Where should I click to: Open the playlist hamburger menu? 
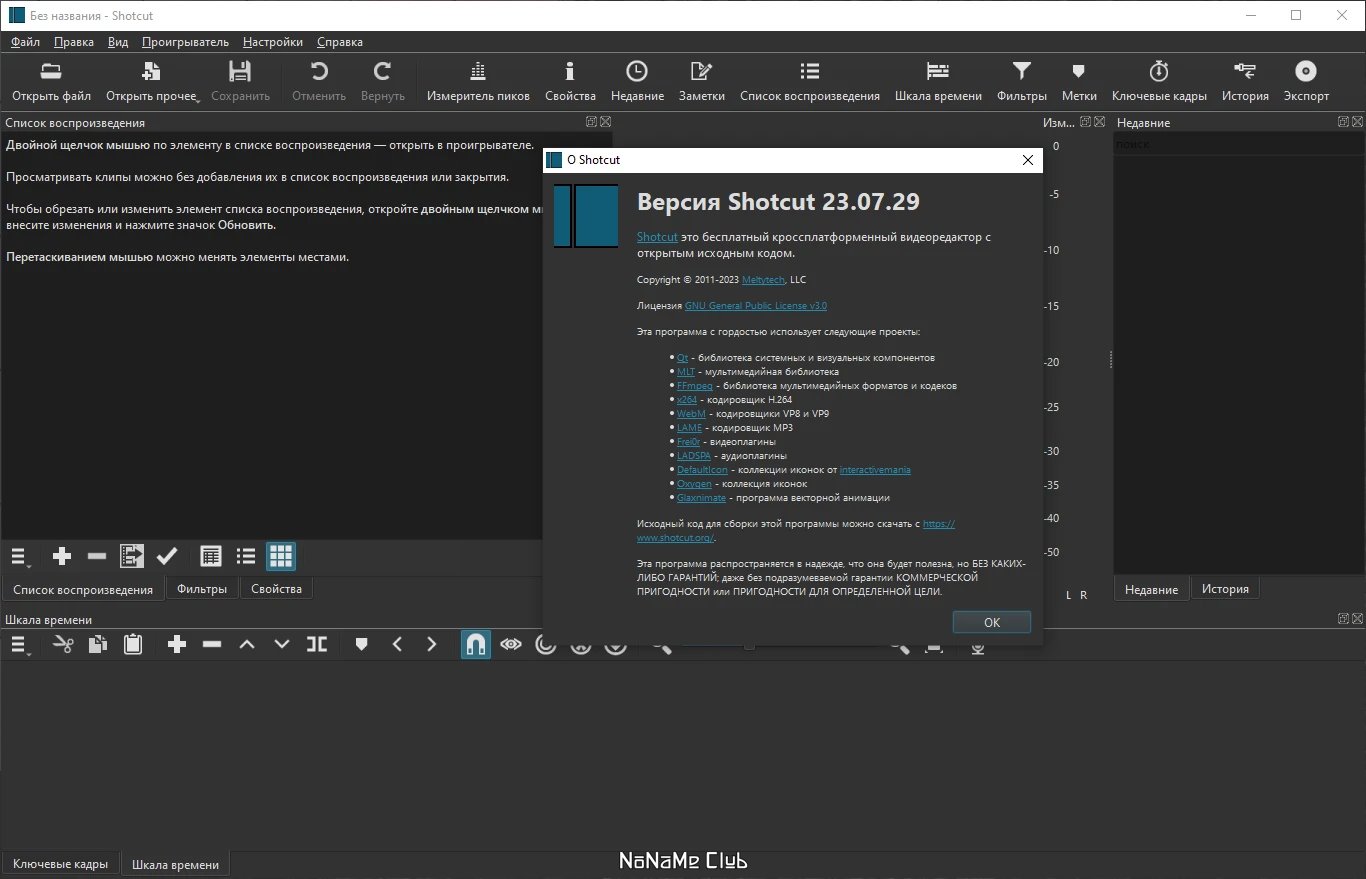[x=20, y=557]
